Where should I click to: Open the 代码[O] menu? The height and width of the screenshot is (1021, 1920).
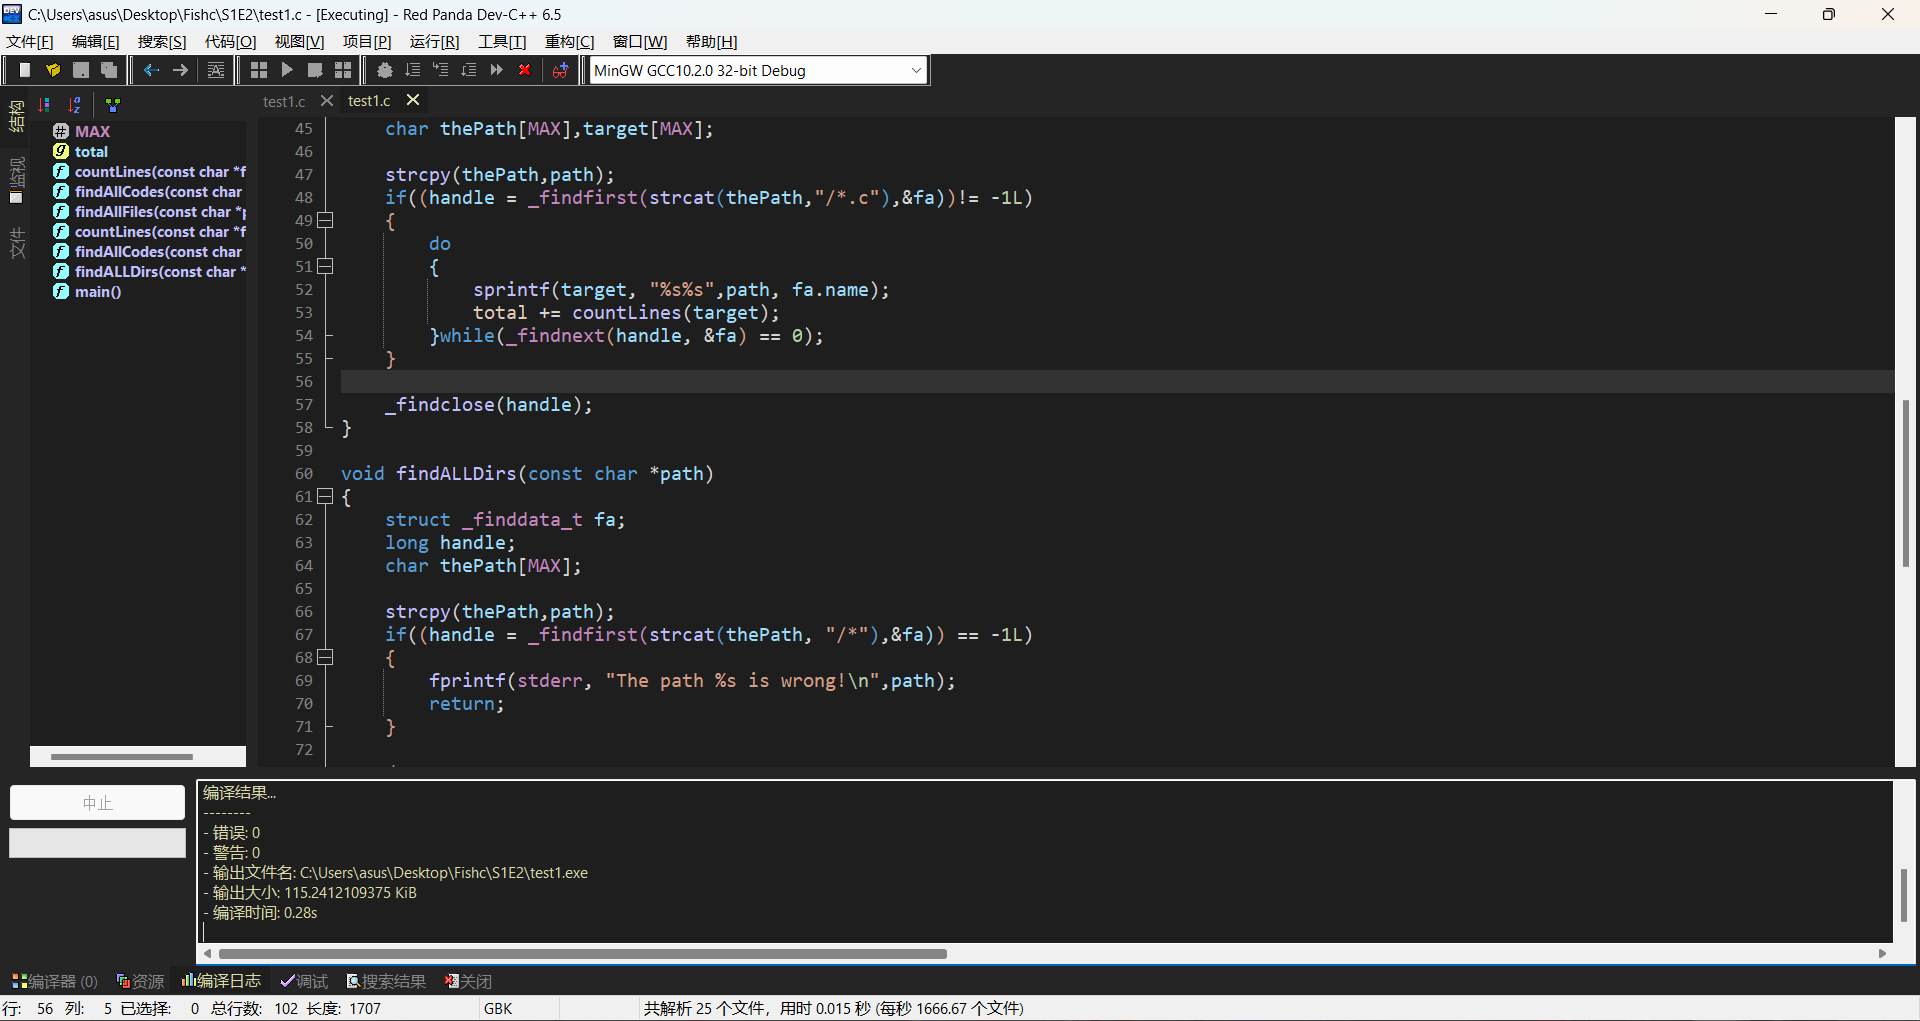click(231, 41)
